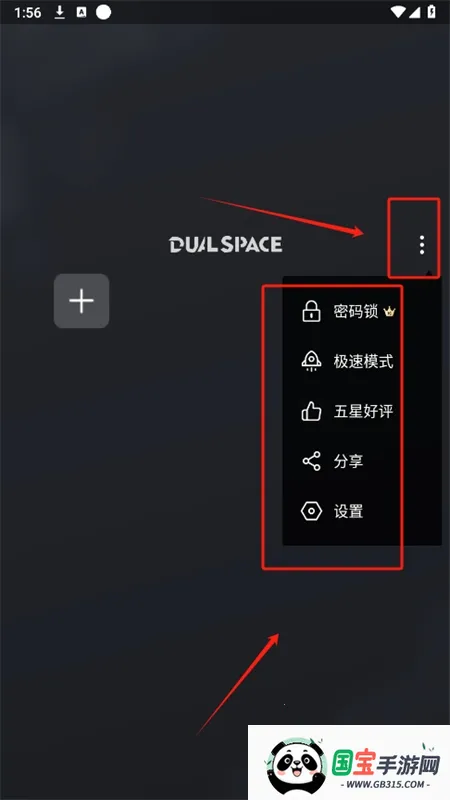Select 极速模式 menu entry
This screenshot has width=450, height=800.
(x=362, y=361)
